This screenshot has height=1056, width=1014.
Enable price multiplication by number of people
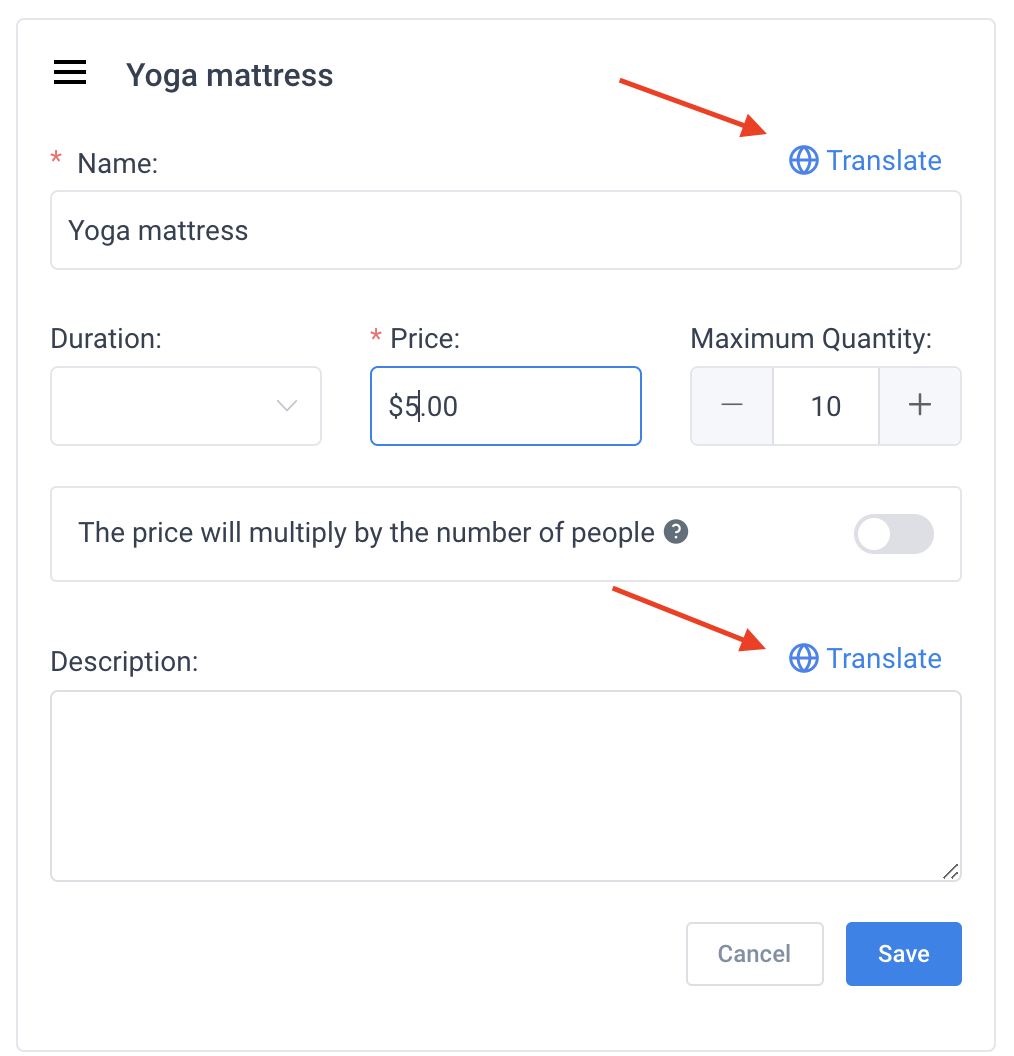(x=893, y=534)
